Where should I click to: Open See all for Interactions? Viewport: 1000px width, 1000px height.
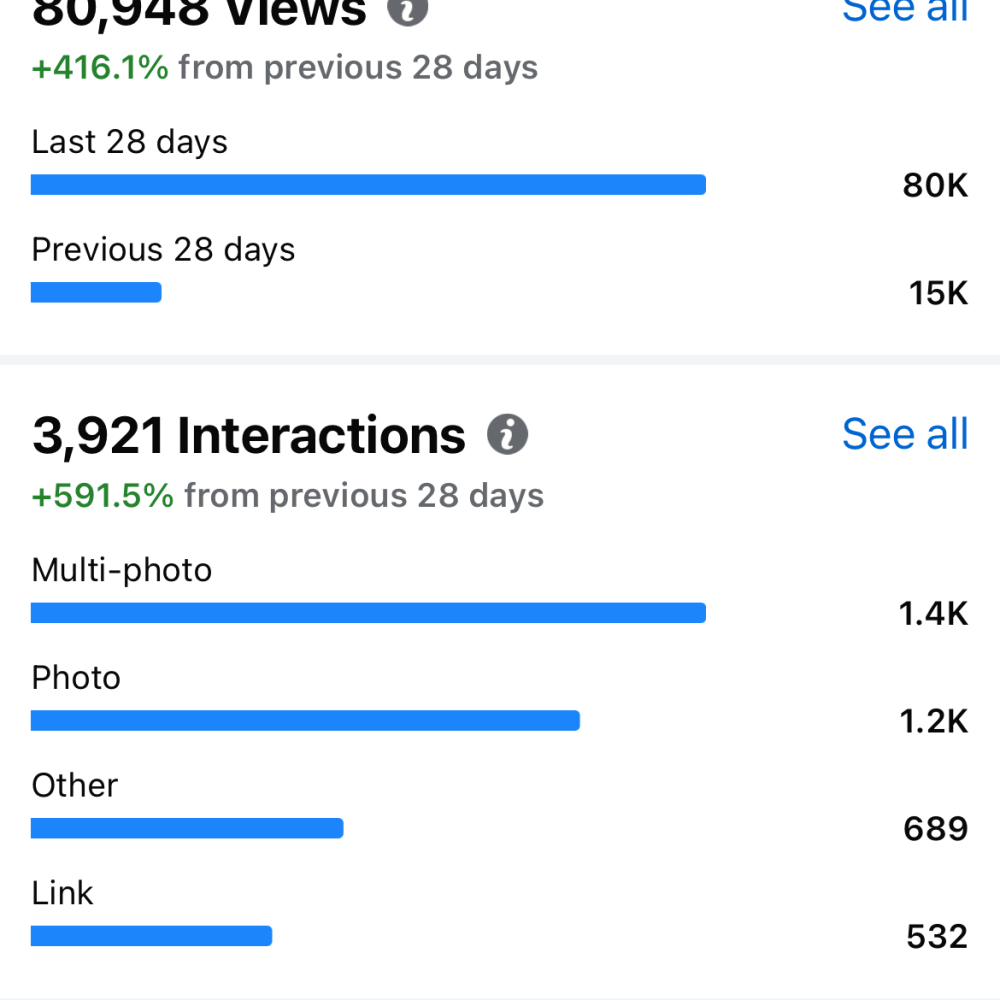click(x=905, y=434)
